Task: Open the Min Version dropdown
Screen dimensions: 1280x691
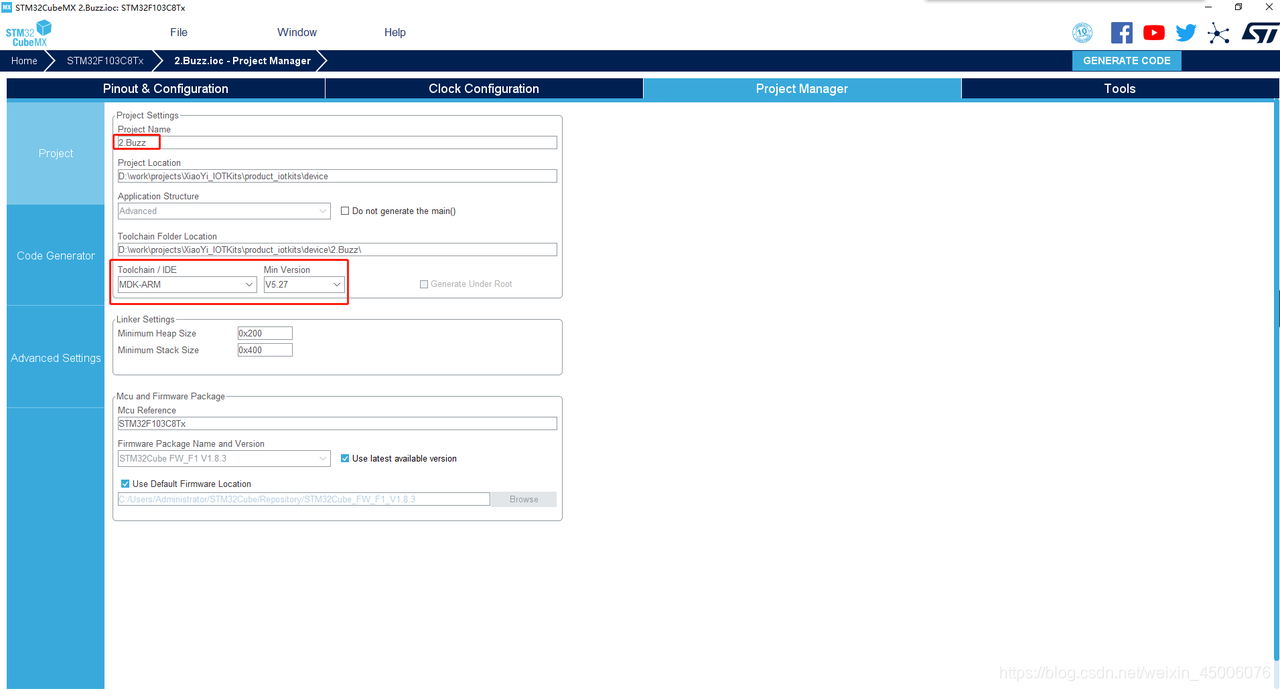Action: [304, 285]
